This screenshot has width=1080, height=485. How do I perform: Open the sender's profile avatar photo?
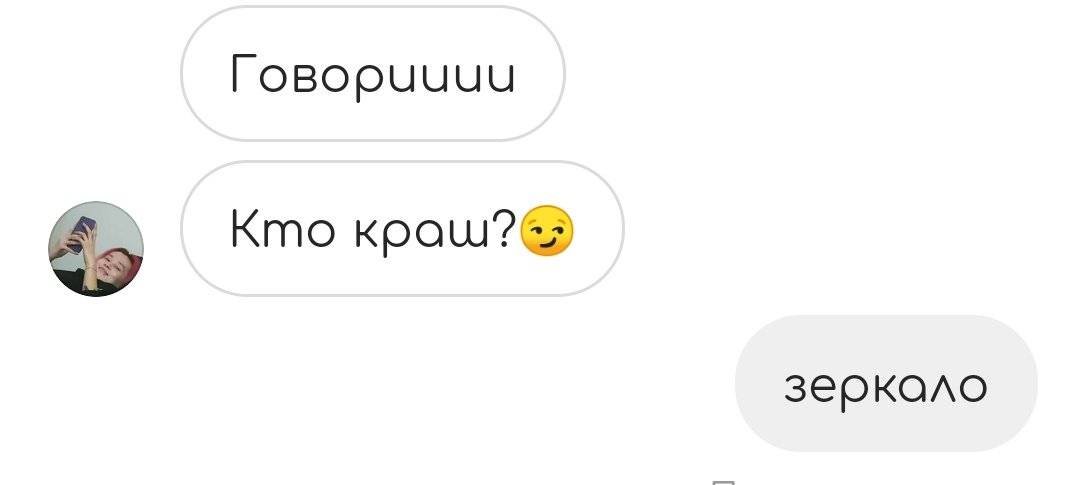[x=96, y=249]
